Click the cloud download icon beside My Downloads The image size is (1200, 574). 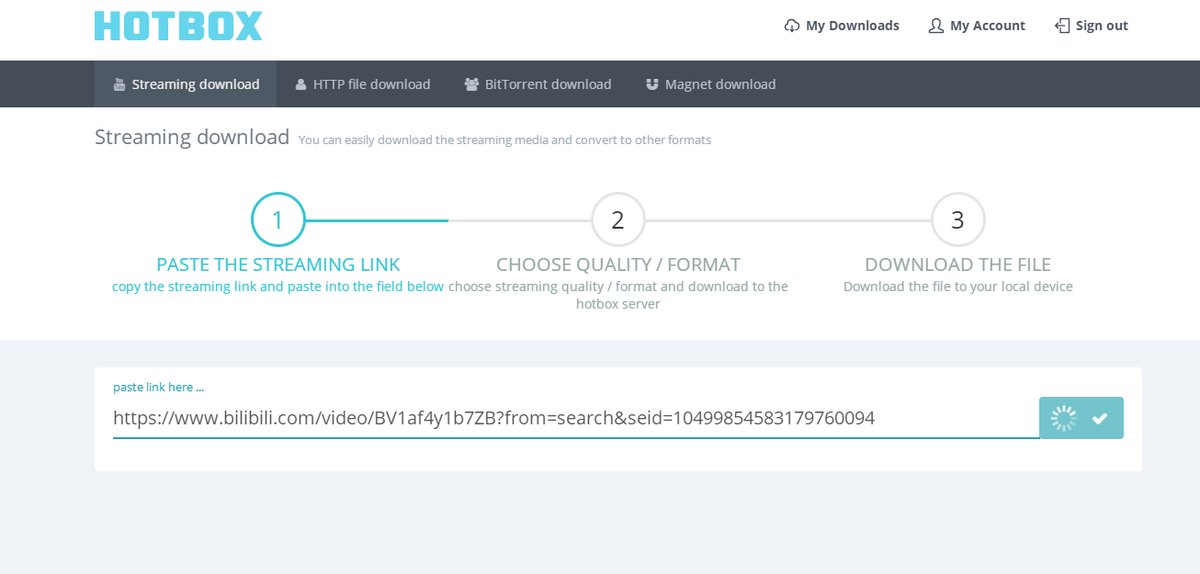792,26
